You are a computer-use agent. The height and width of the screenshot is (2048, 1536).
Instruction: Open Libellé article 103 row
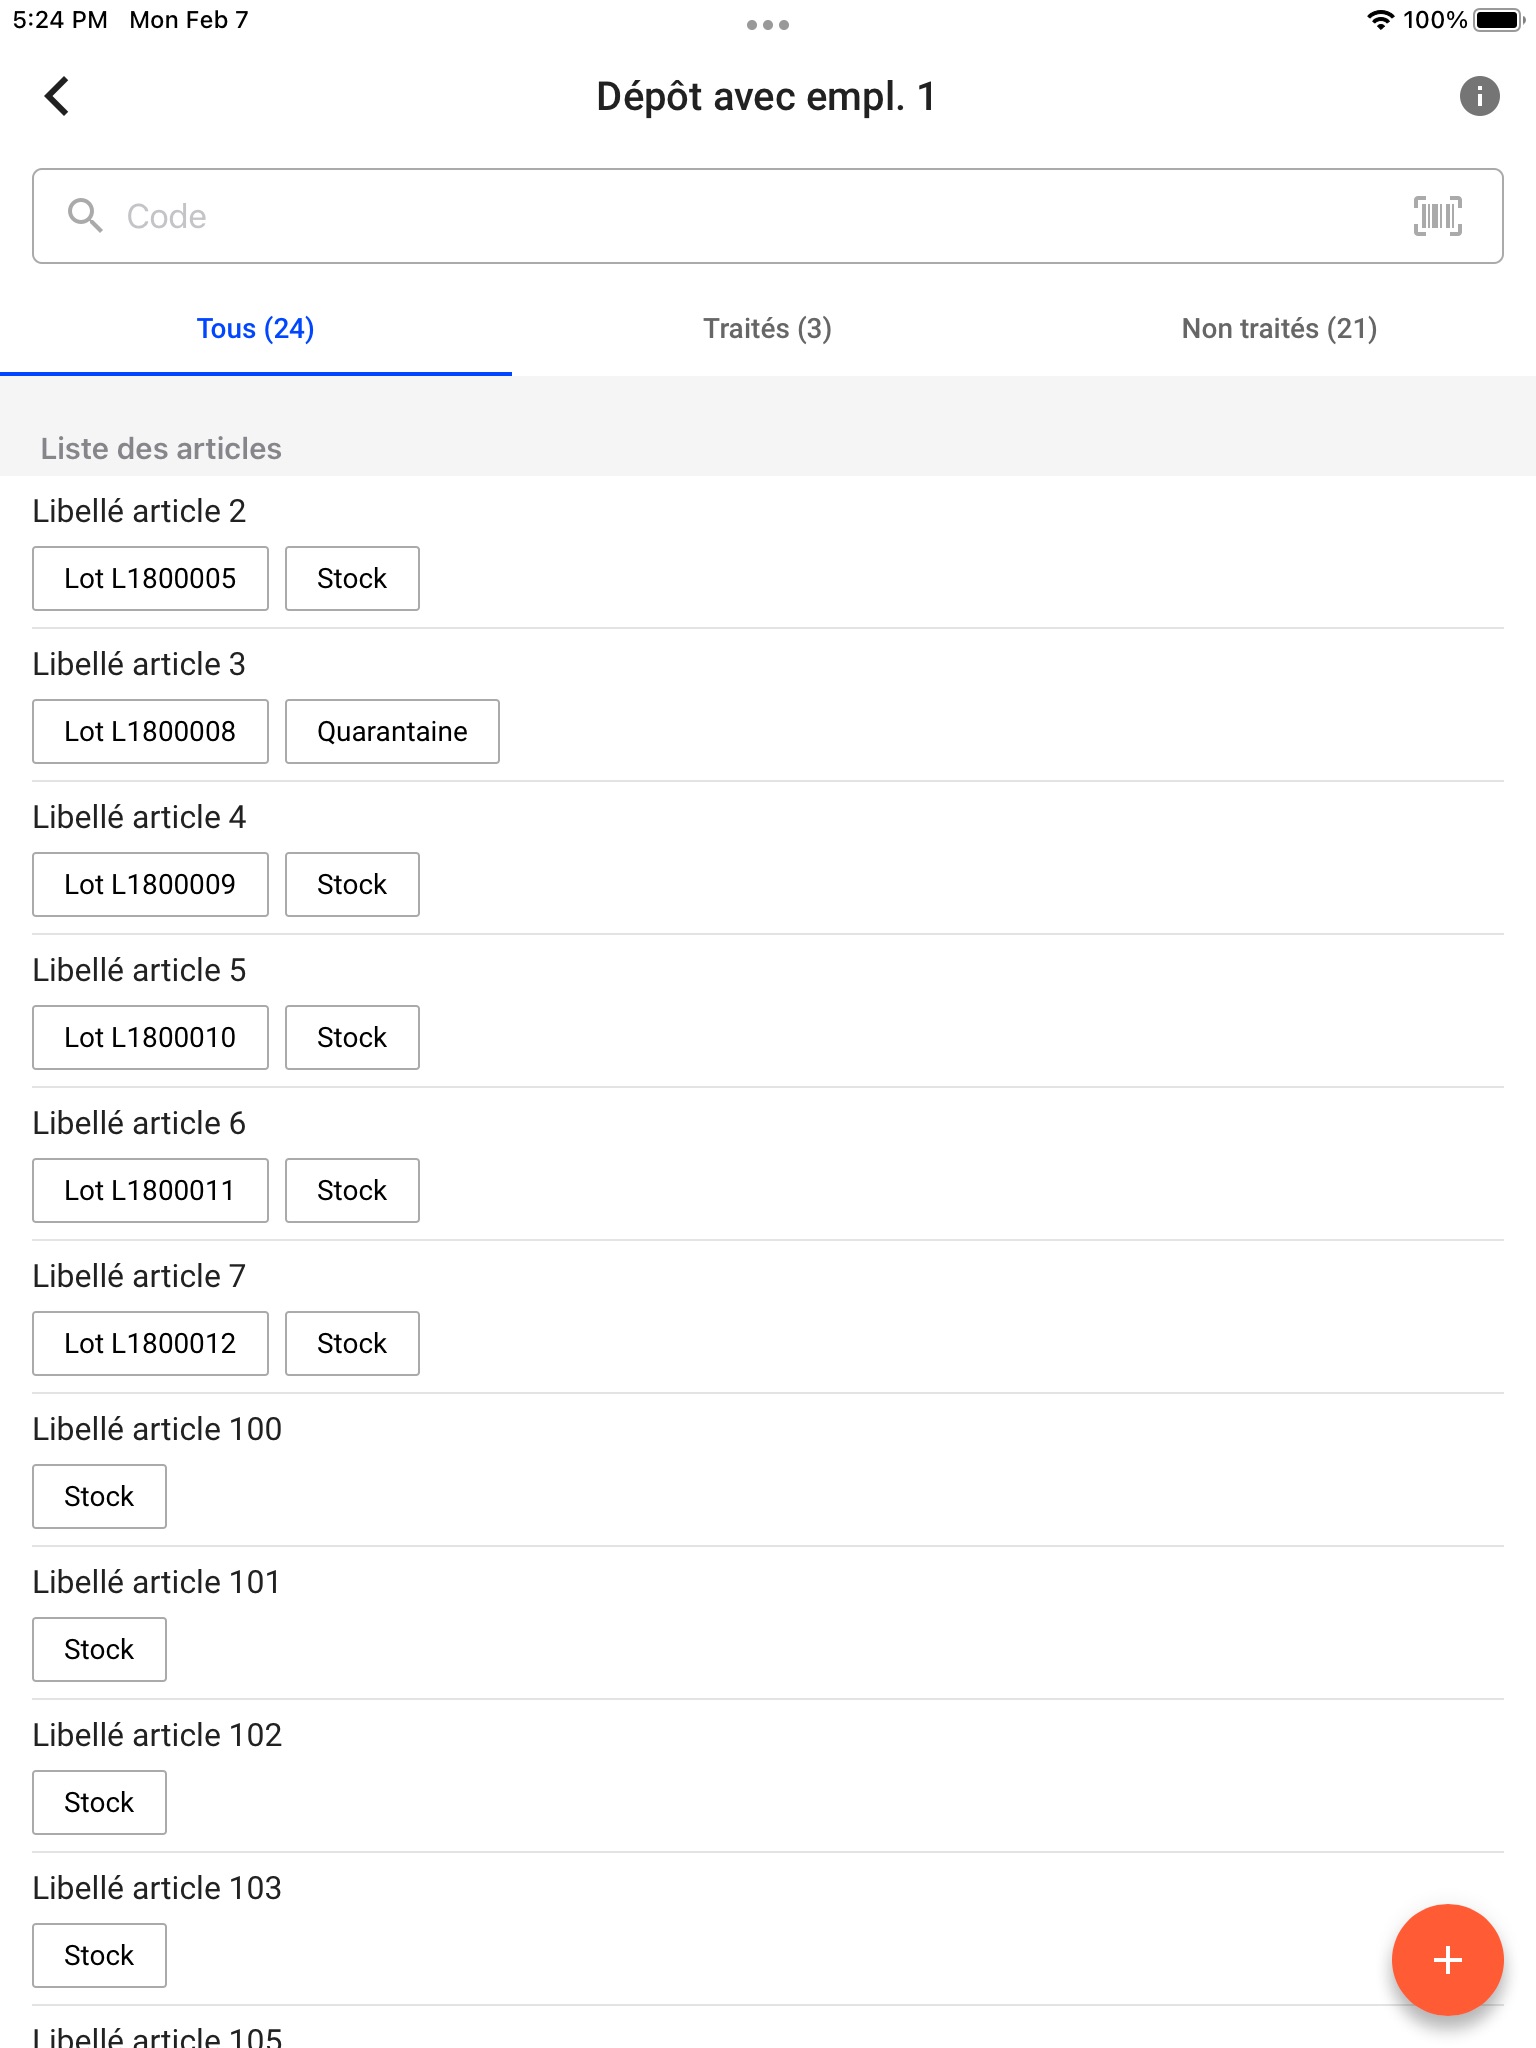(x=768, y=1929)
